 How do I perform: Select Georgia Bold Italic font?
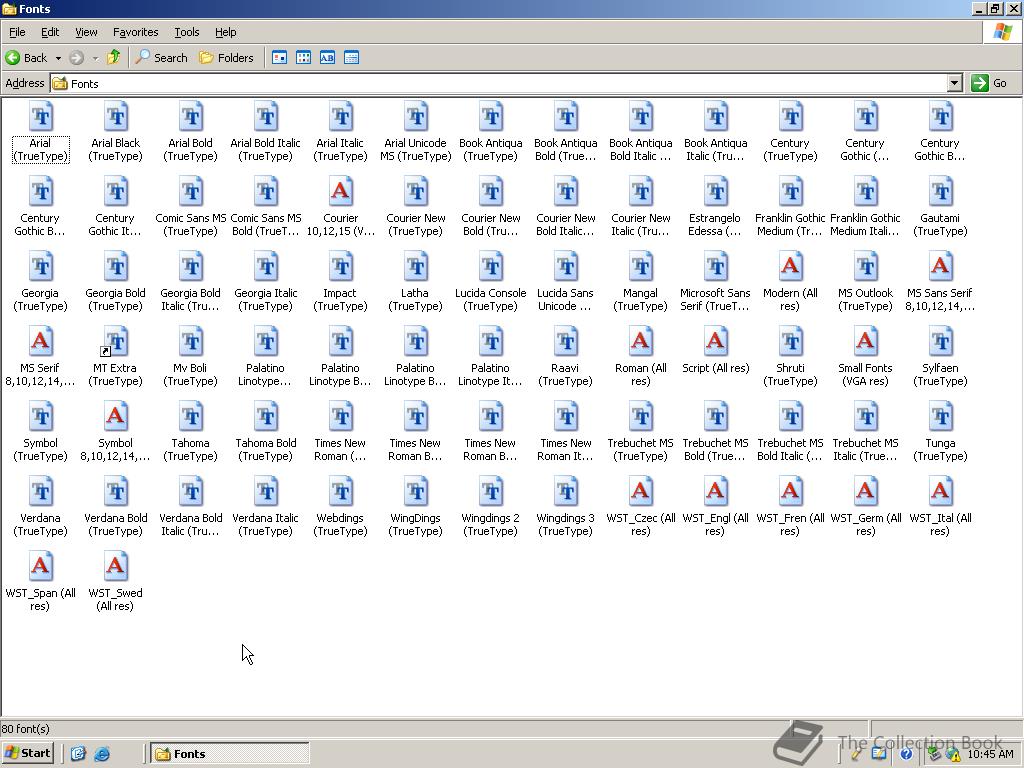[x=191, y=283]
